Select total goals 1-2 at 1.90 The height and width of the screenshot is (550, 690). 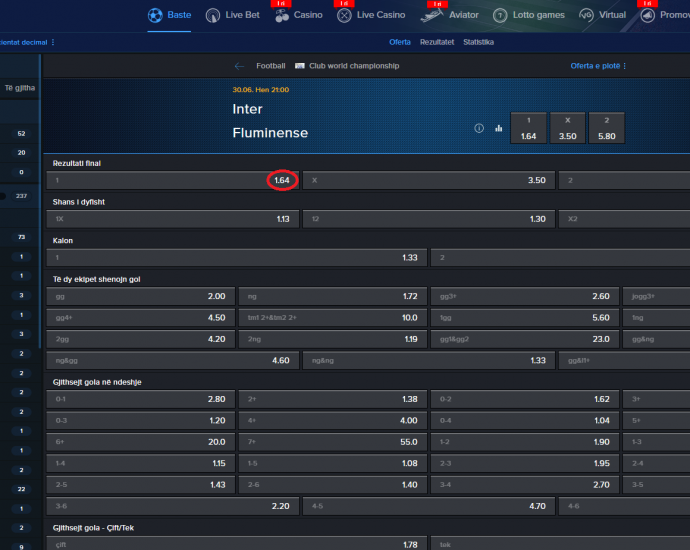click(x=525, y=442)
